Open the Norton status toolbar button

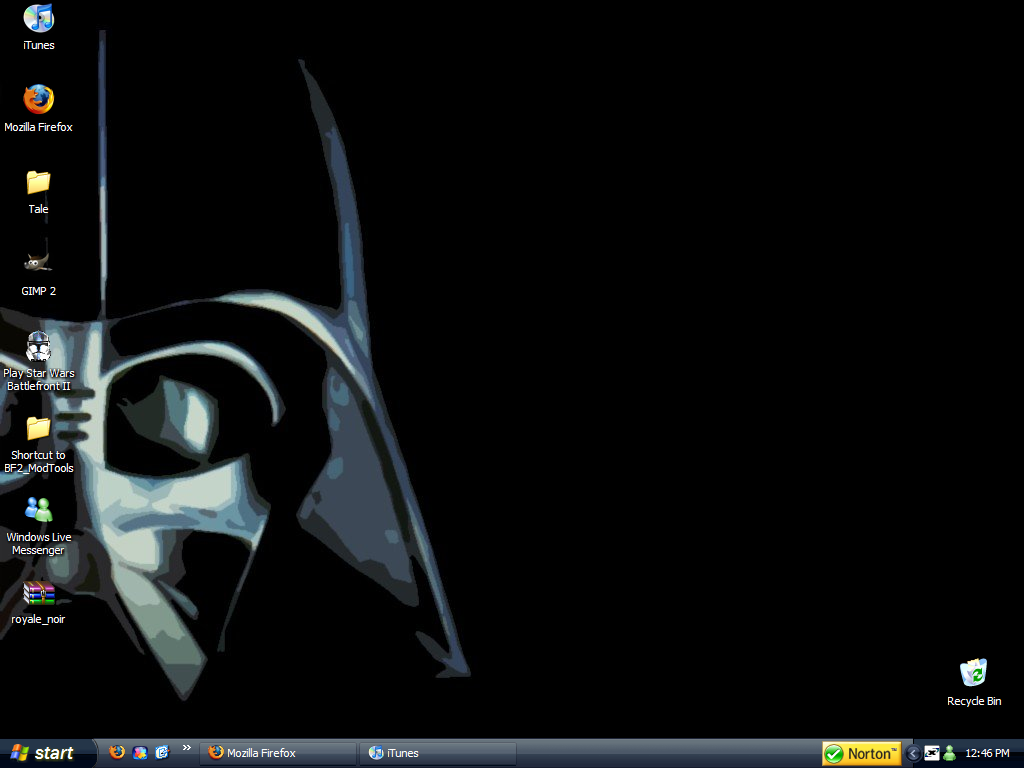pyautogui.click(x=861, y=754)
